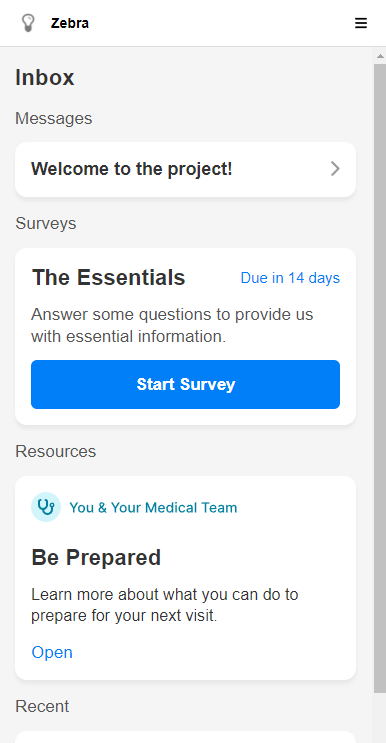Click the lightbulb logo icon
This screenshot has width=386, height=743.
(x=28, y=23)
